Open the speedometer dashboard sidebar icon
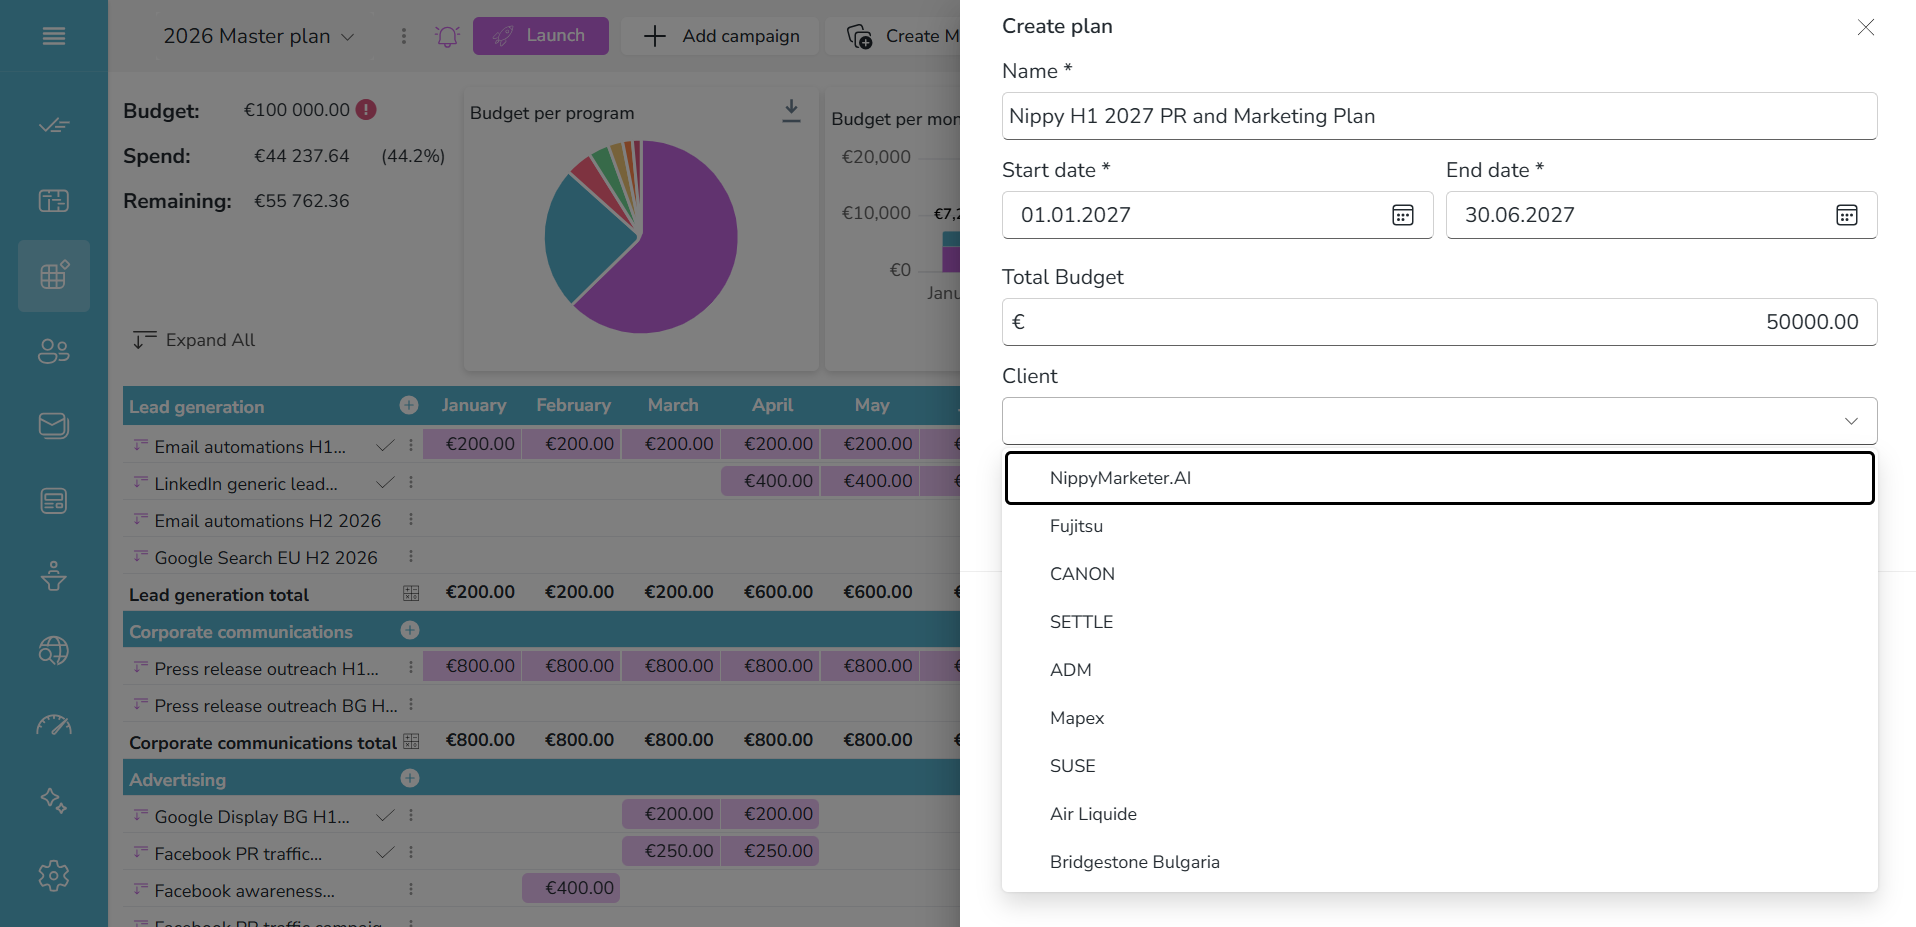This screenshot has height=927, width=1916. coord(54,726)
